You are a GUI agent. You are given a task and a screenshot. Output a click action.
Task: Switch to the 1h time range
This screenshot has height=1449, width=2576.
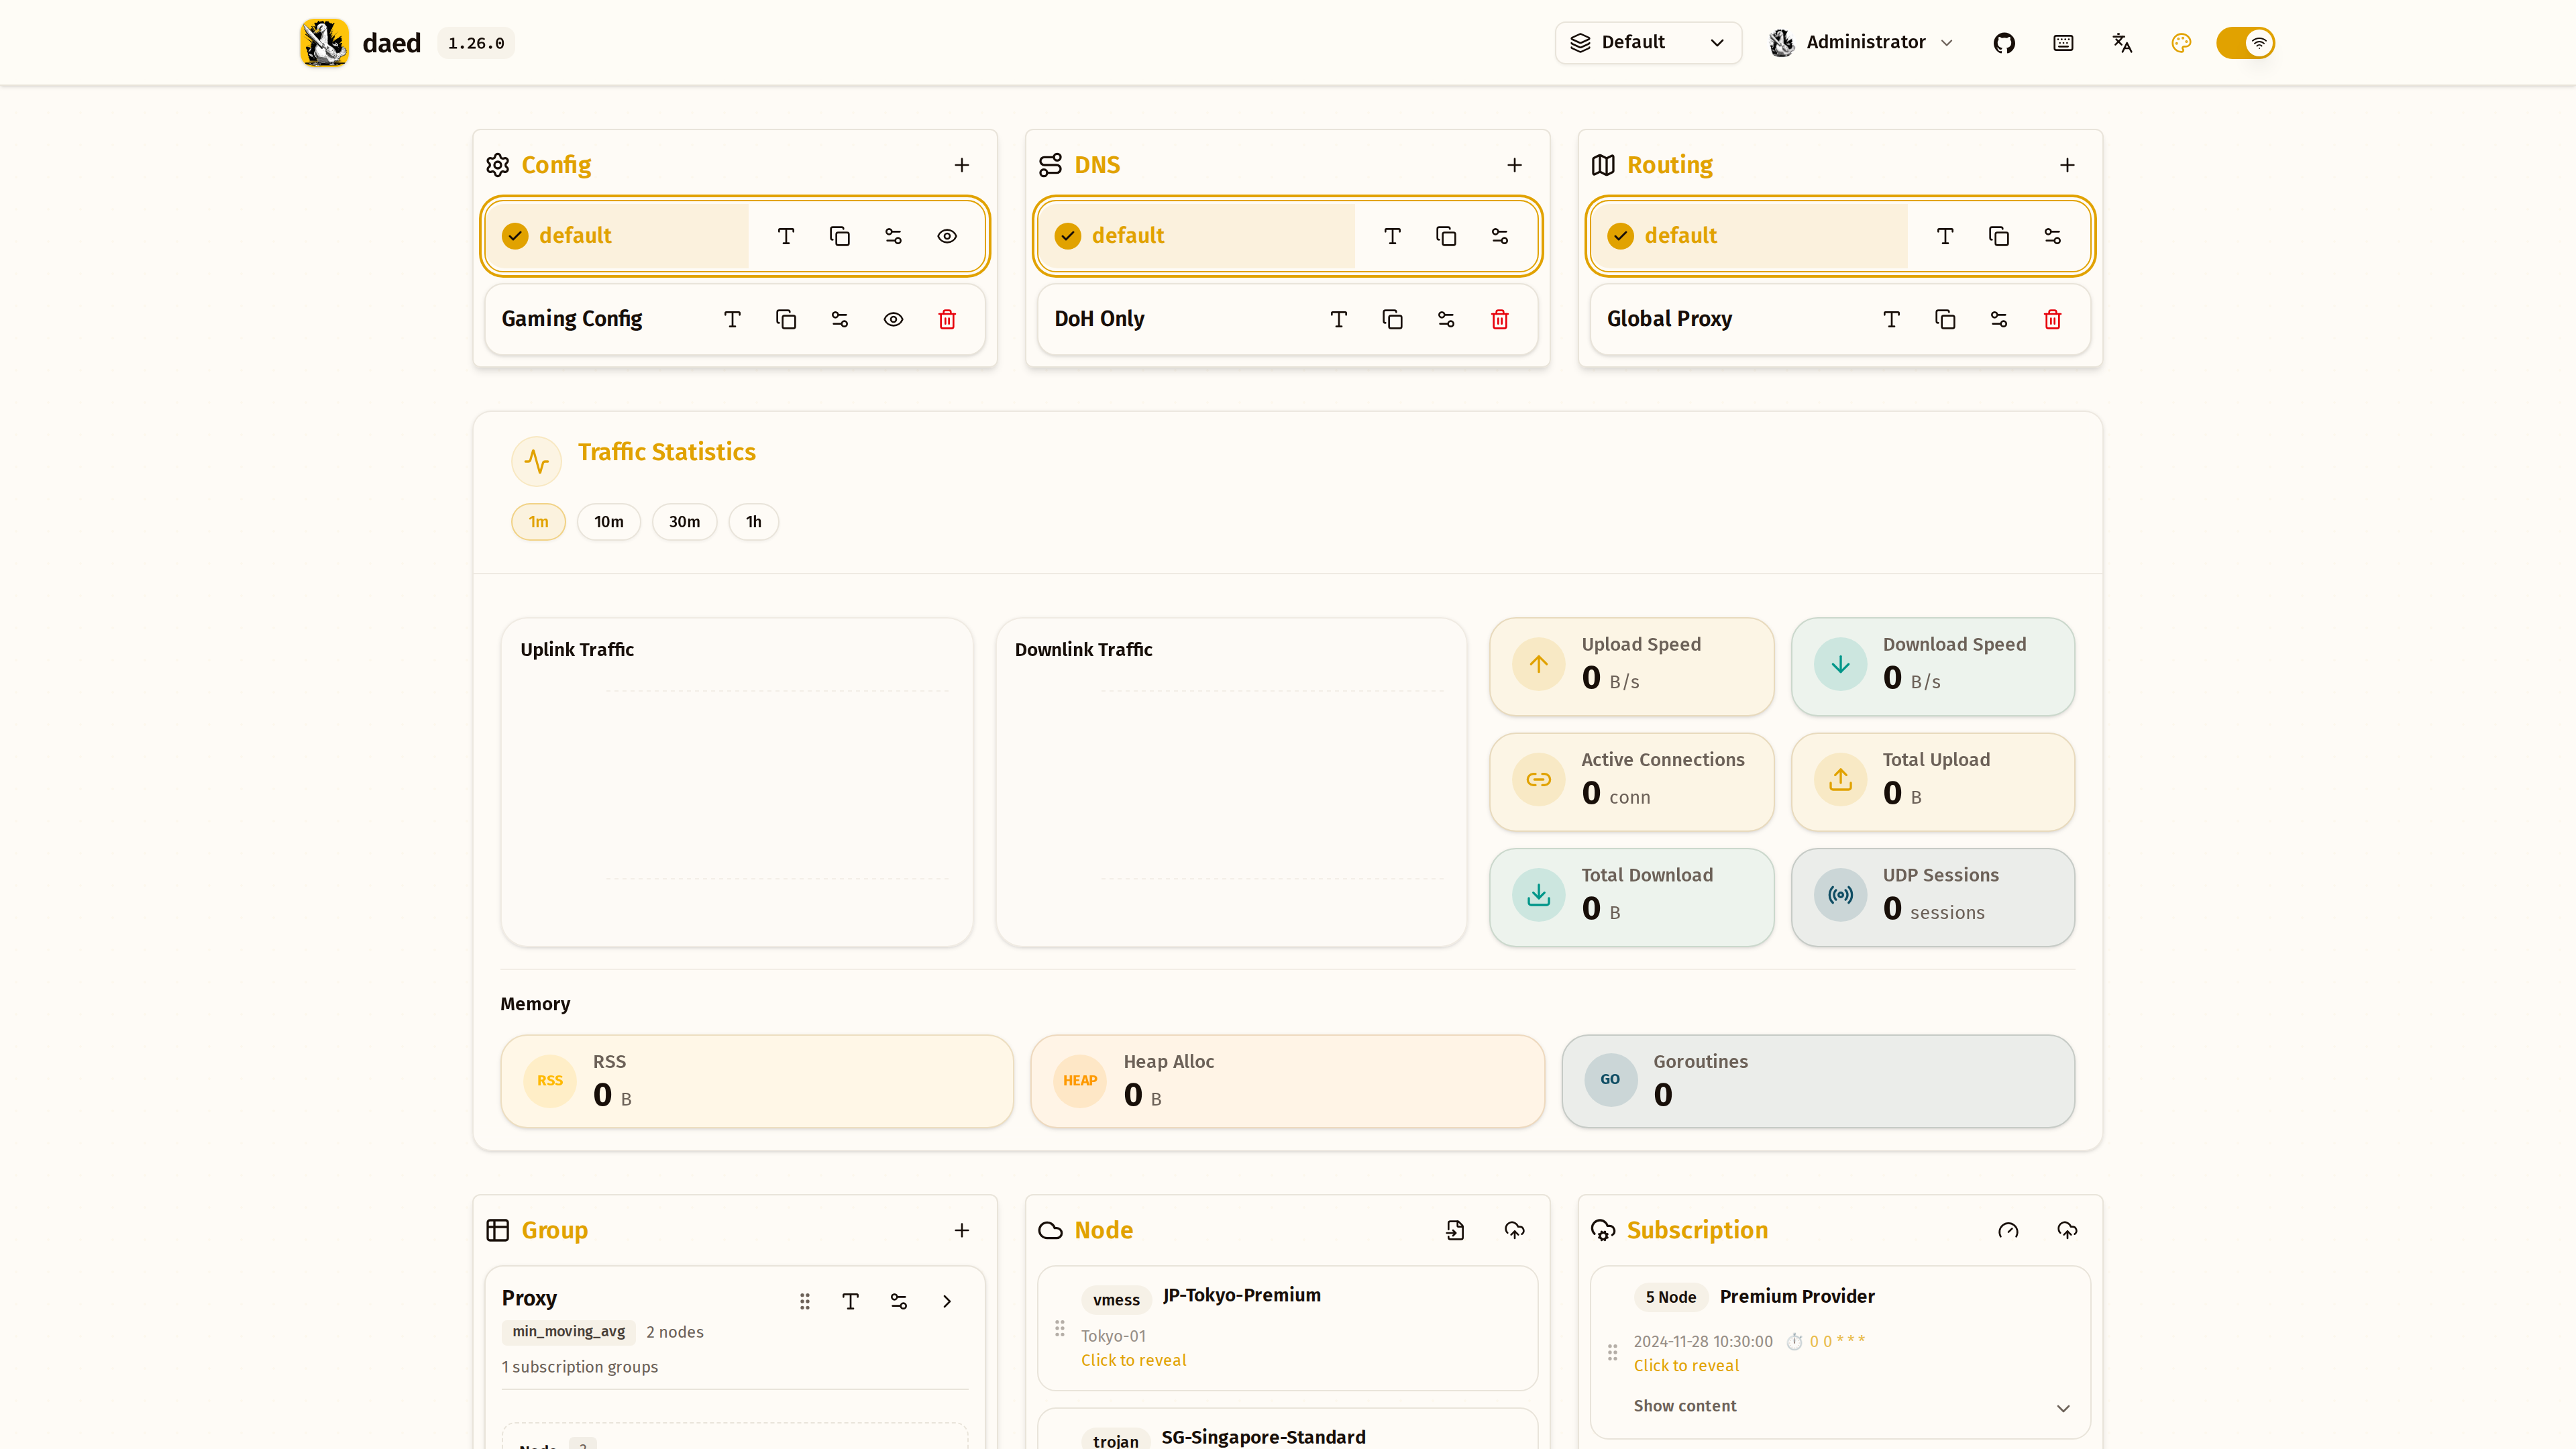pyautogui.click(x=753, y=522)
